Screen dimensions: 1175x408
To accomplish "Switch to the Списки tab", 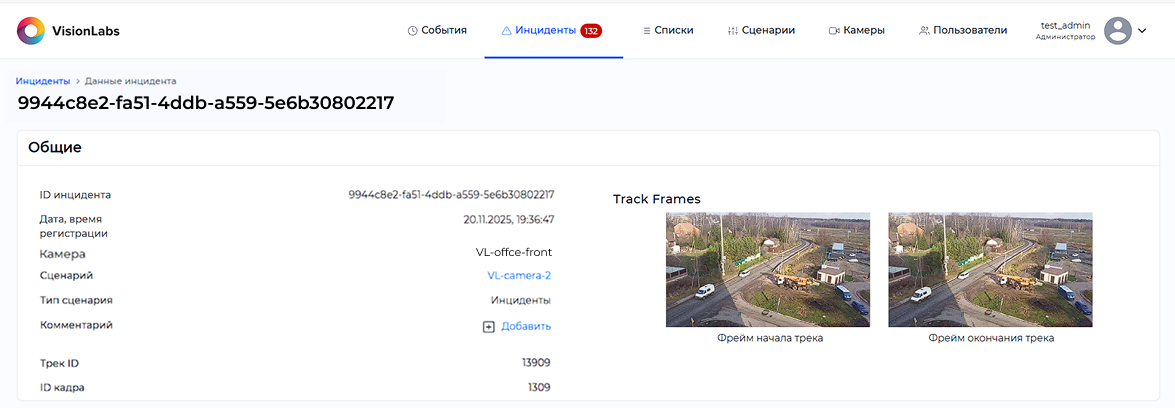I will (x=668, y=31).
